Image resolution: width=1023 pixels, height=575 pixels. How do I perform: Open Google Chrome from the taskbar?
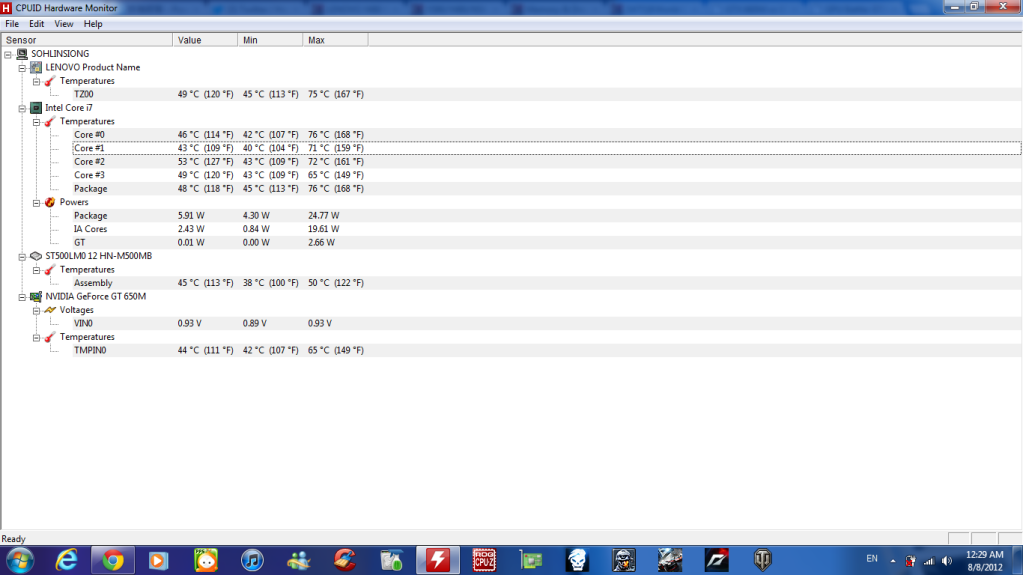pos(112,559)
